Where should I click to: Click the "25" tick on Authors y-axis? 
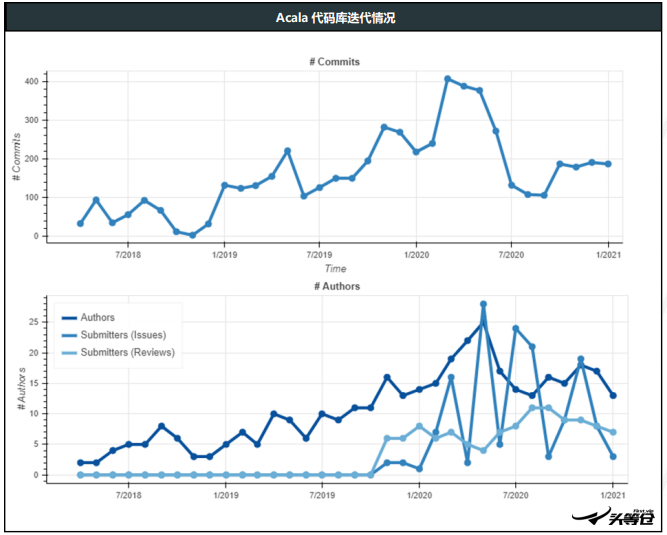[34, 322]
